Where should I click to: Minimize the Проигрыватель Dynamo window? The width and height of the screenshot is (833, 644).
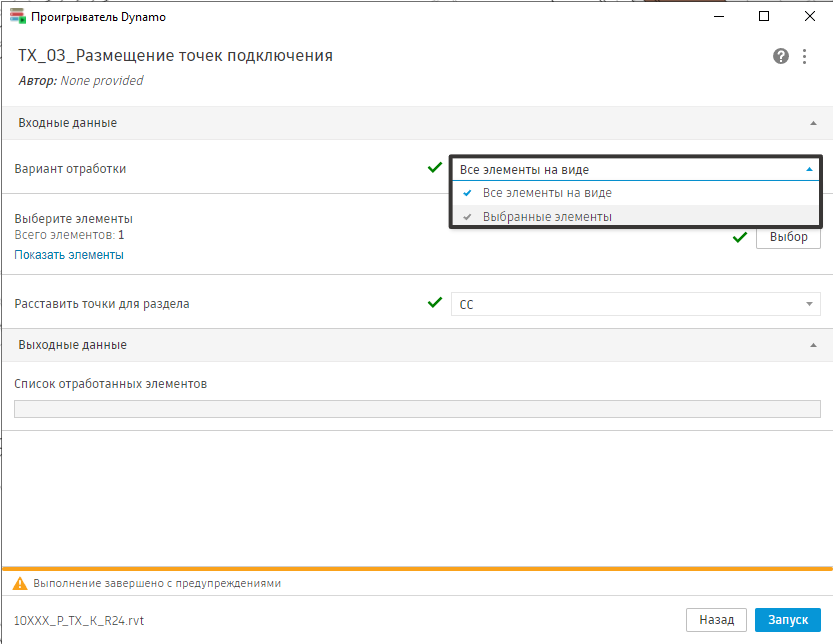pyautogui.click(x=718, y=16)
